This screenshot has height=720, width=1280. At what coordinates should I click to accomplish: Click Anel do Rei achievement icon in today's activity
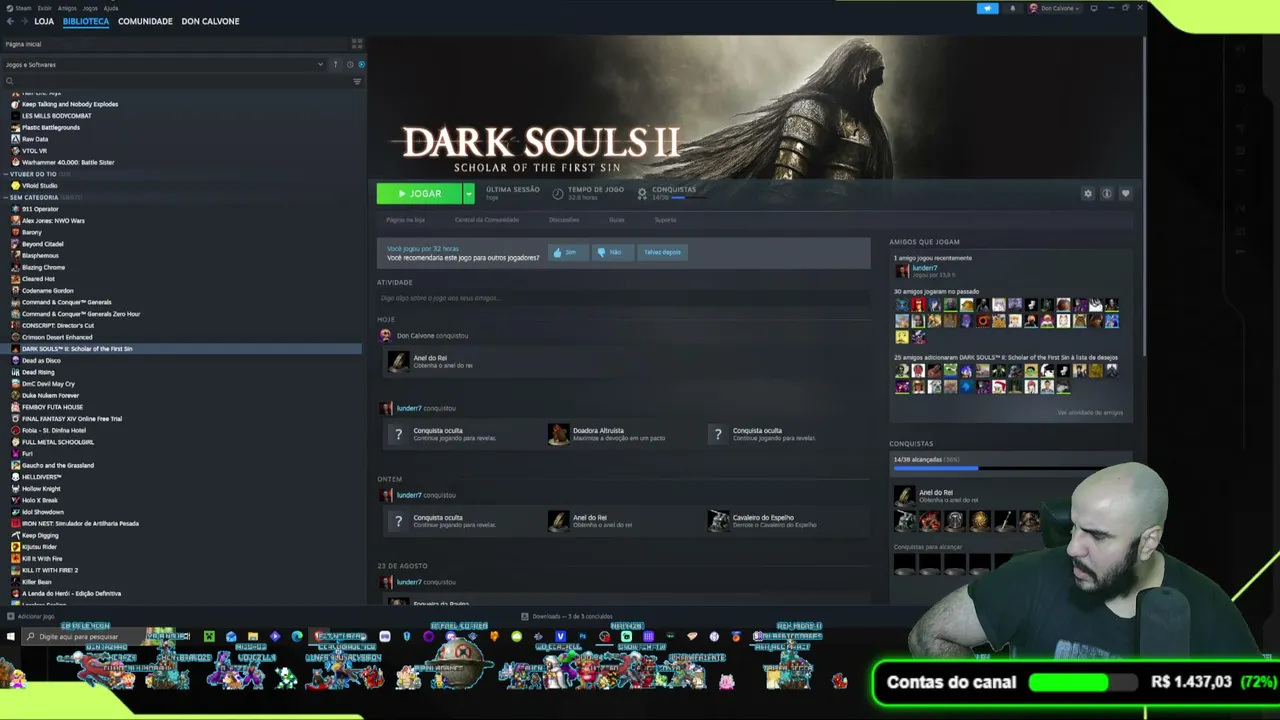(x=399, y=361)
